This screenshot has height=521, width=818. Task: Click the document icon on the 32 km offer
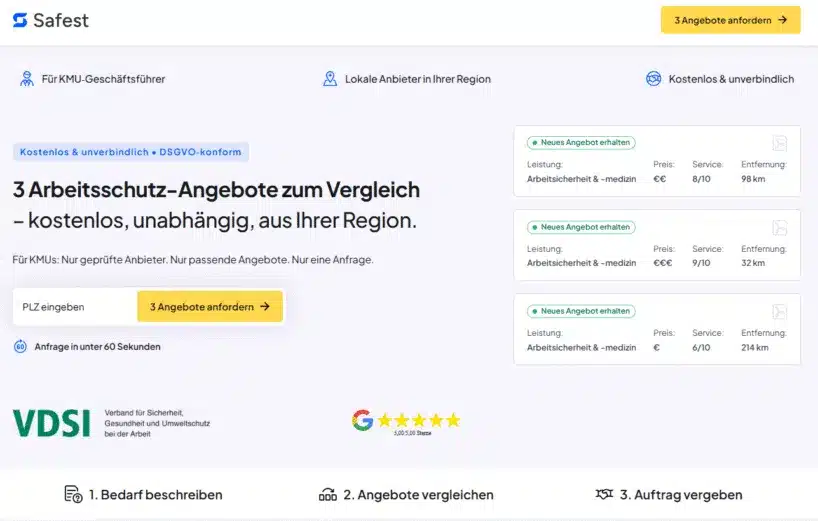(x=779, y=227)
